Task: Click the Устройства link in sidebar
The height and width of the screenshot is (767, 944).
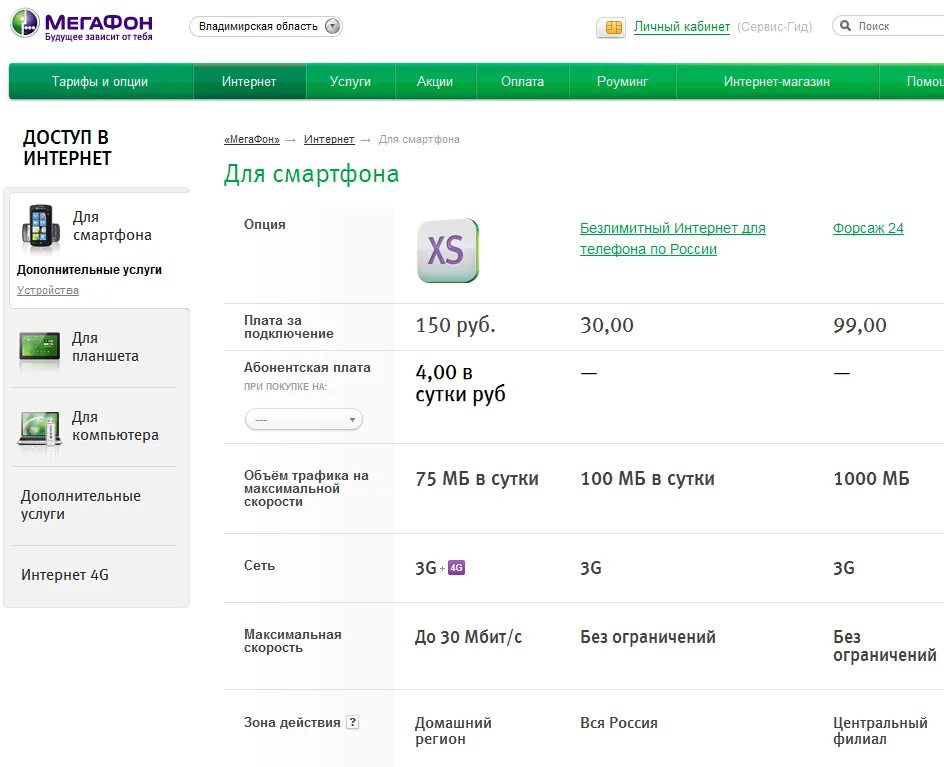Action: (x=48, y=290)
